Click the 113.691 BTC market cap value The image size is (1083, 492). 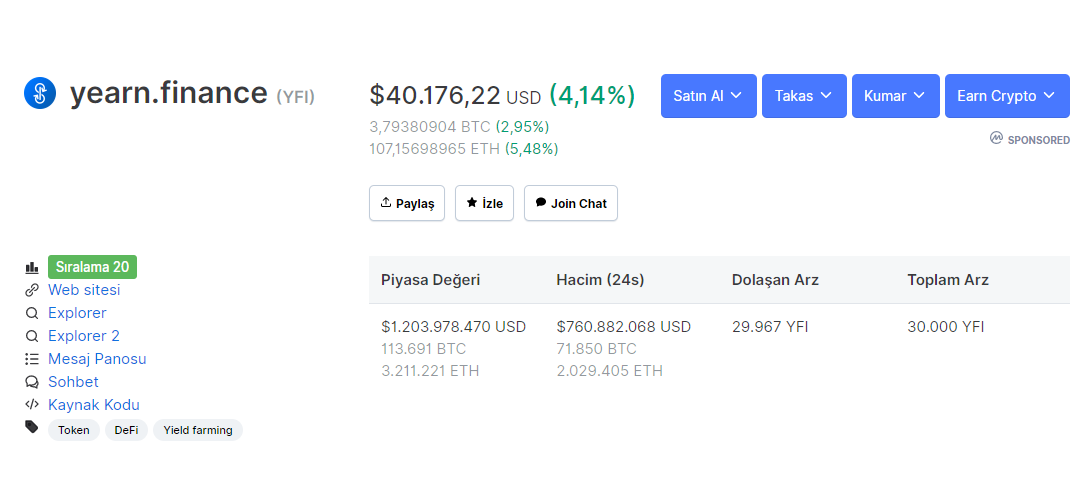(x=423, y=349)
